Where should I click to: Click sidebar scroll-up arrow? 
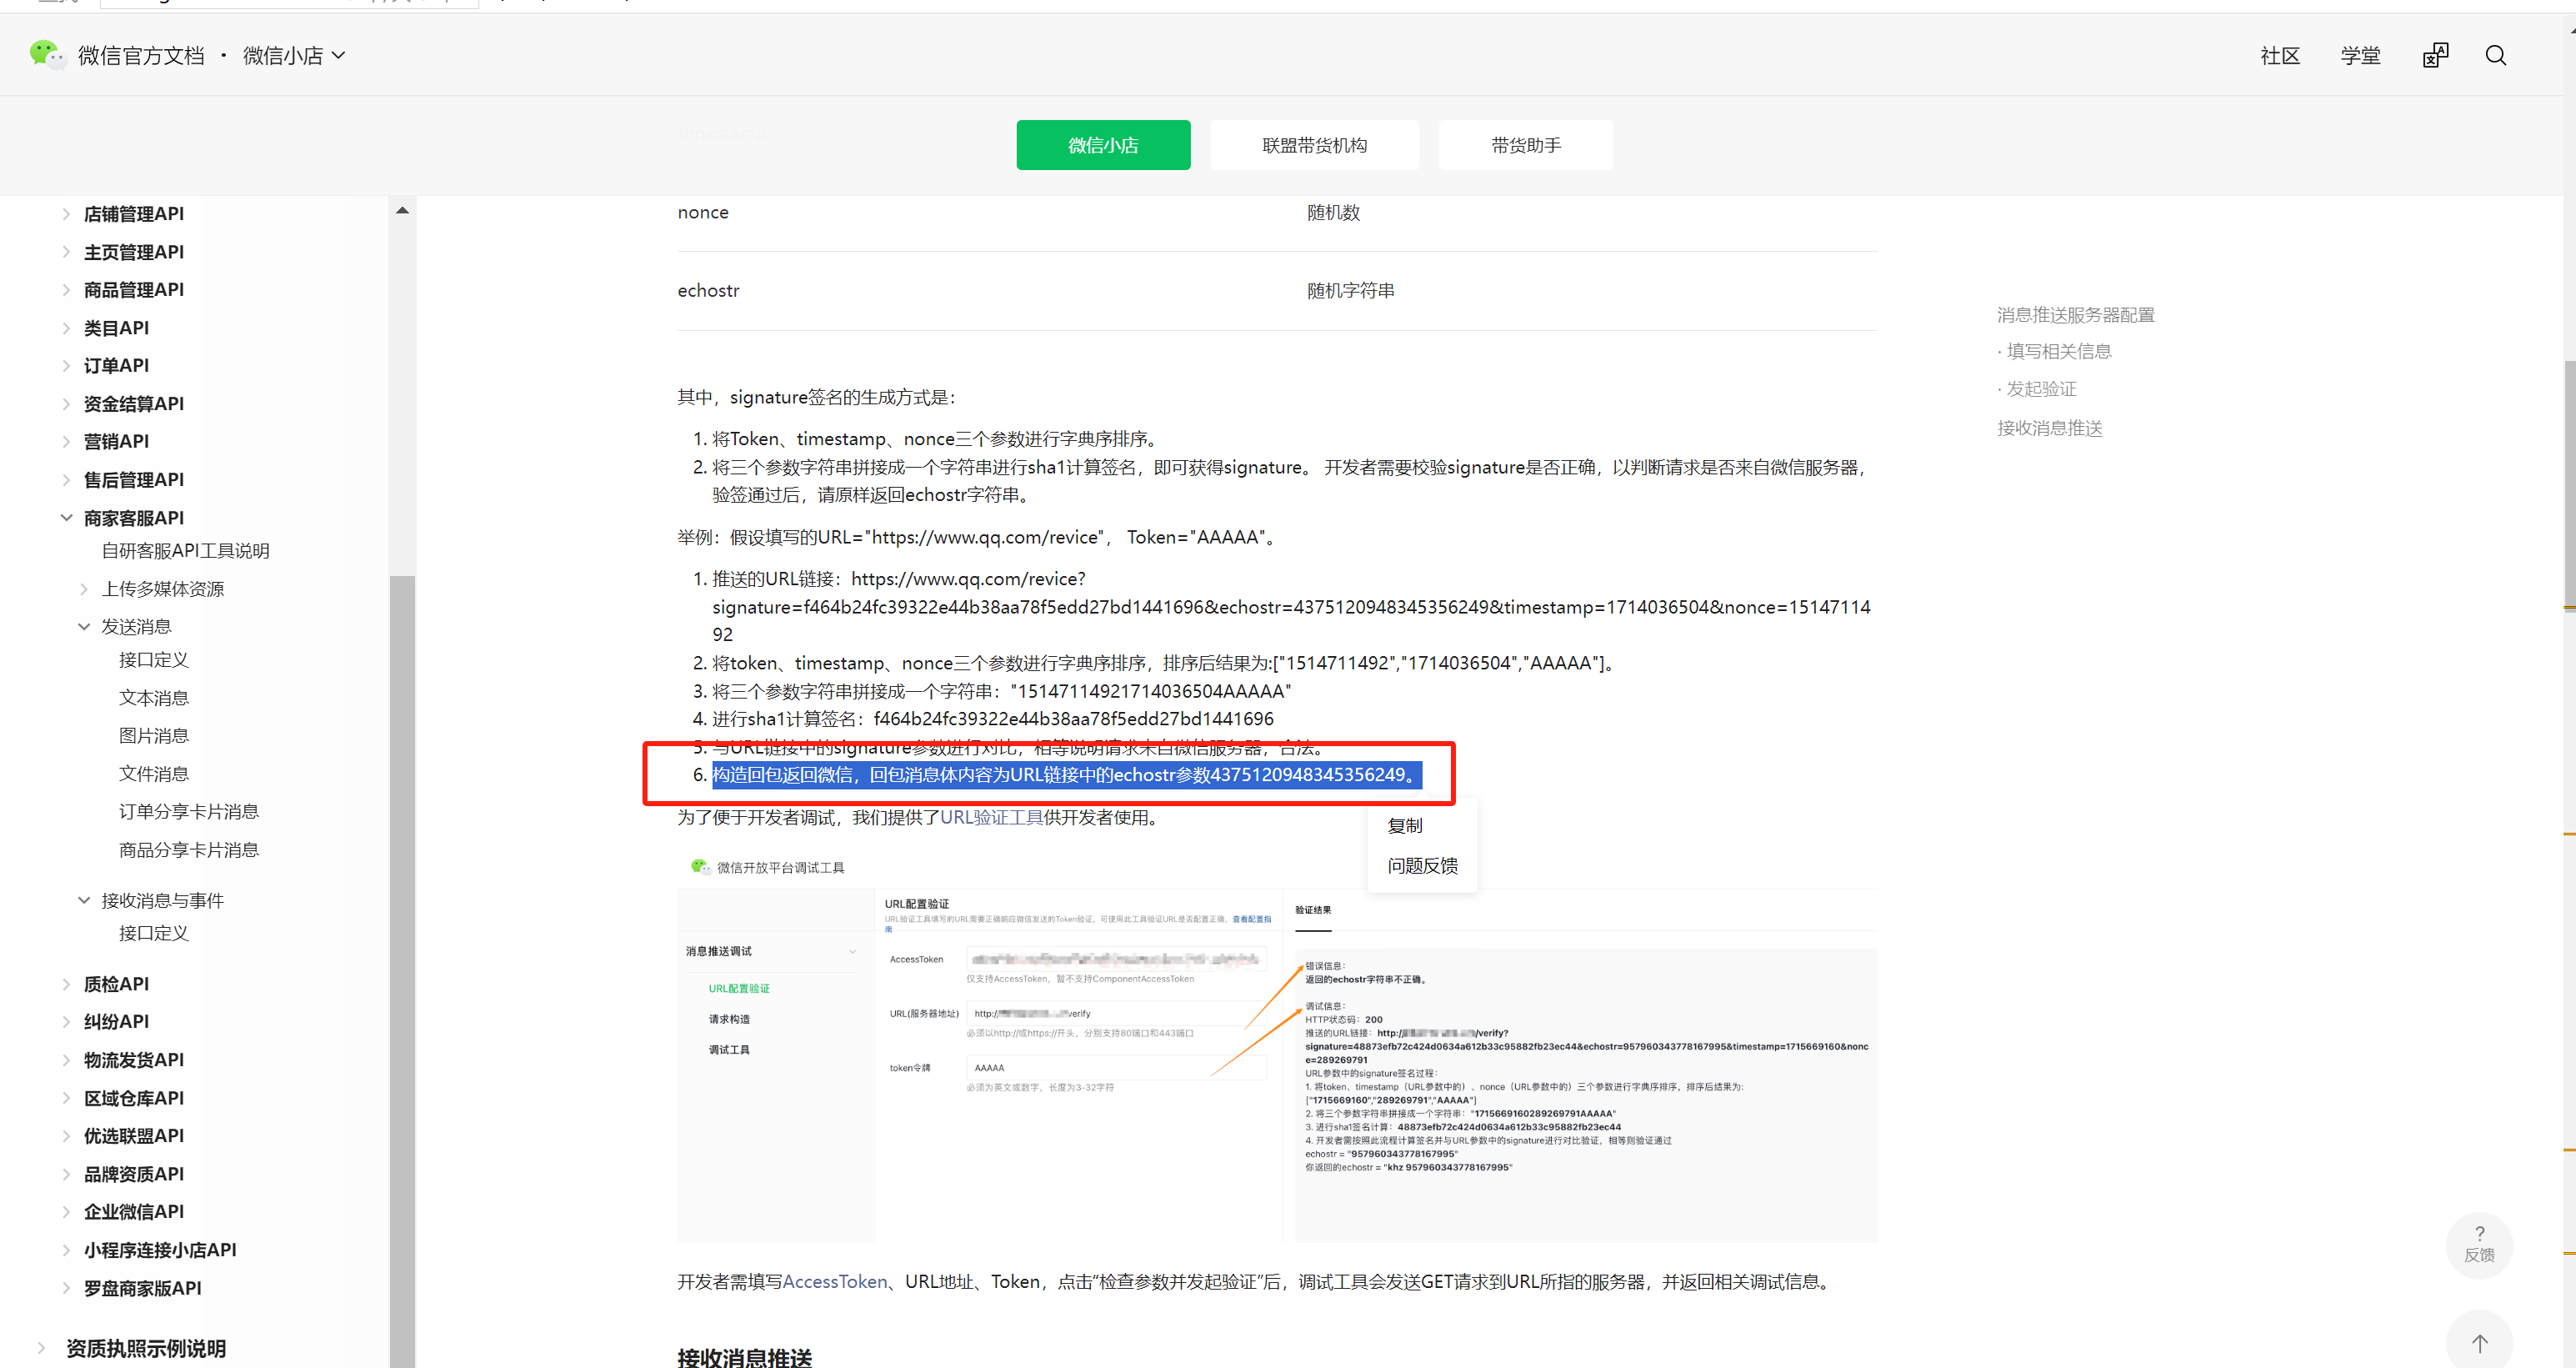[402, 211]
